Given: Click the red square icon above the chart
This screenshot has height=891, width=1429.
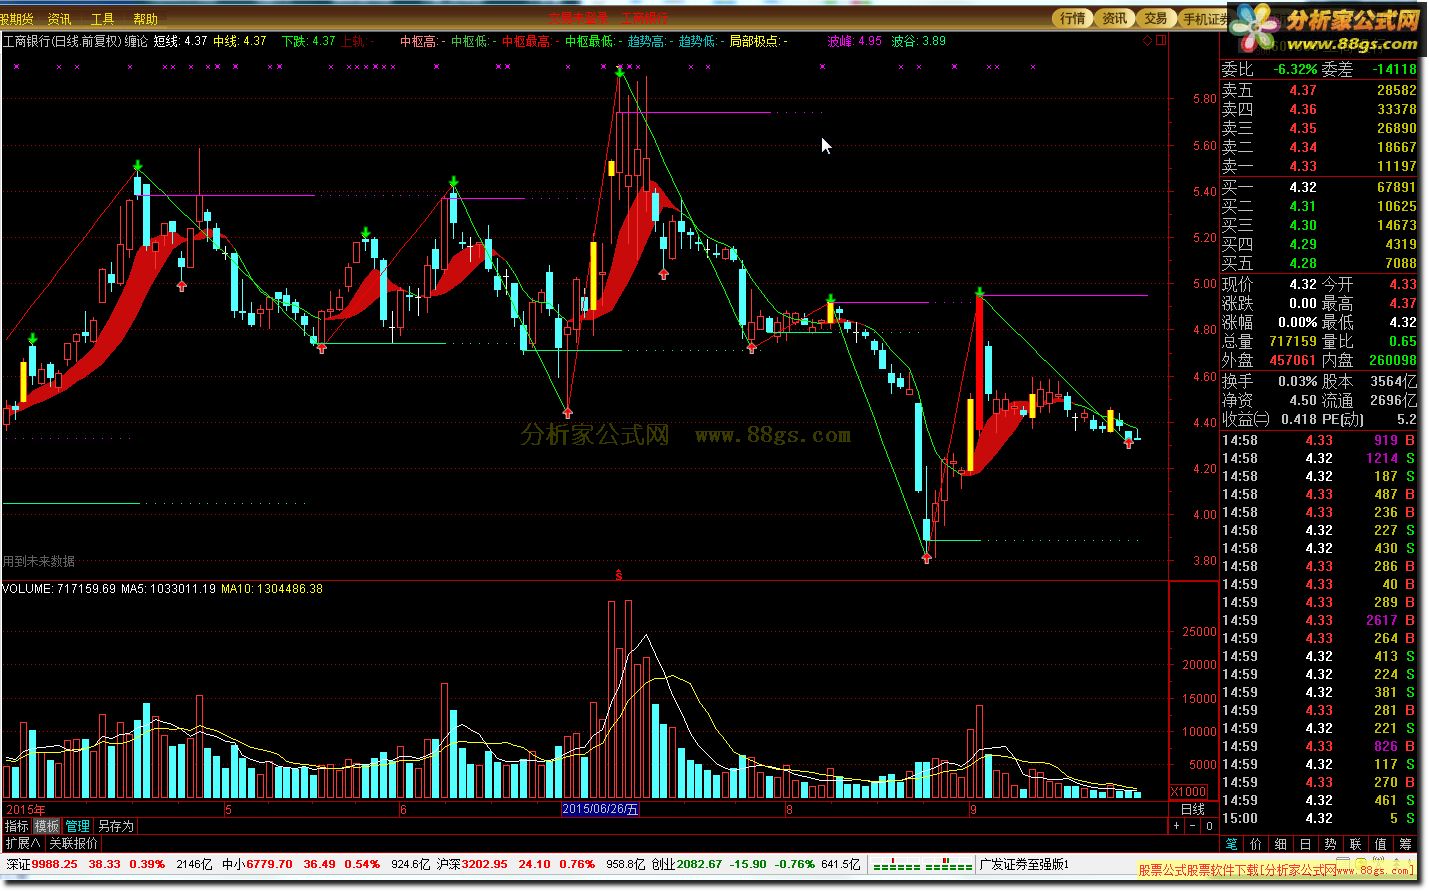Looking at the screenshot, I should (x=1161, y=41).
